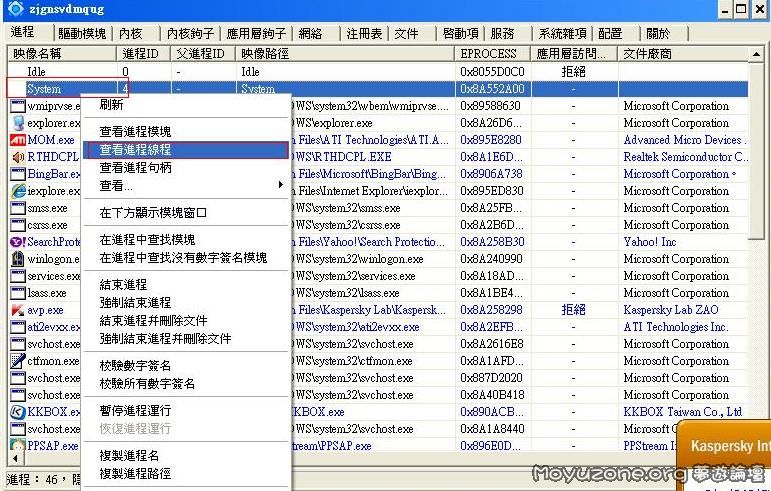
Task: Click the KKBOX process icon
Action: click(18, 412)
